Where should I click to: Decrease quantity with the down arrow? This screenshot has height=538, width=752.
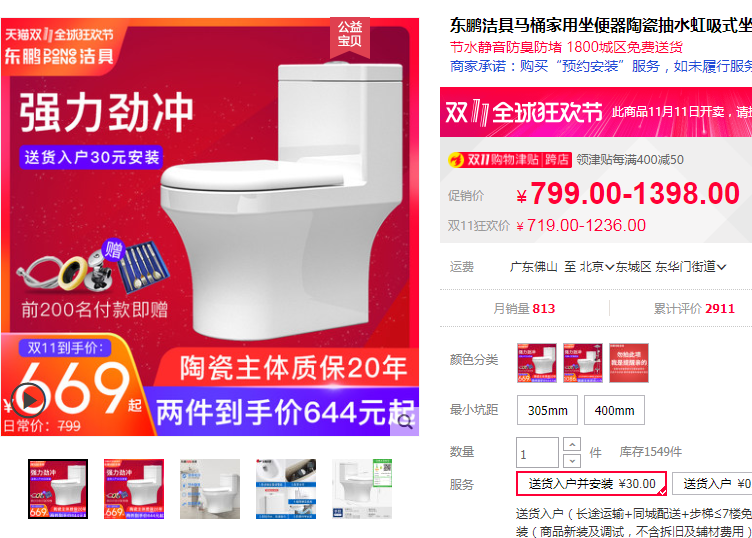(572, 461)
